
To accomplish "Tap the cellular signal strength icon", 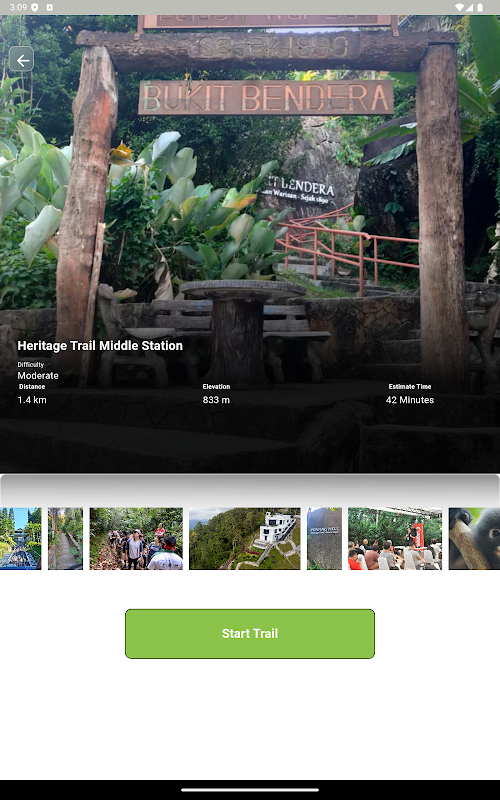I will (x=470, y=7).
